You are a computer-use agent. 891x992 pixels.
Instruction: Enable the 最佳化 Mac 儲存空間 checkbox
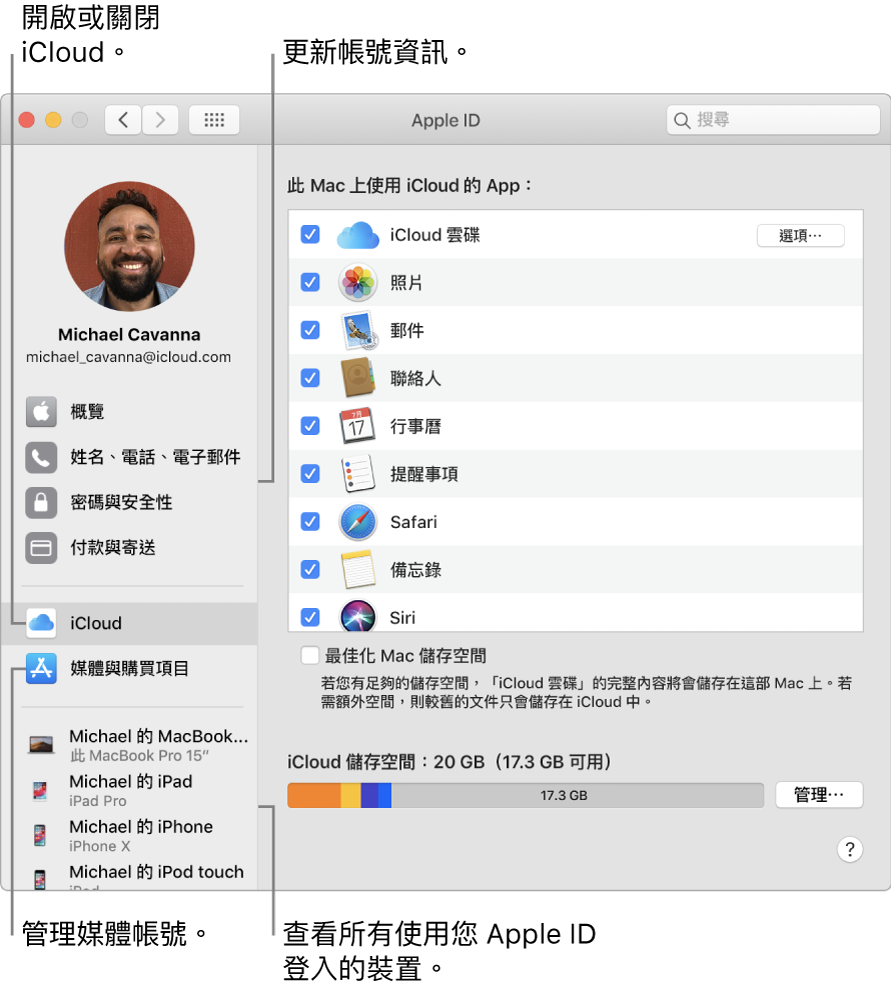pyautogui.click(x=310, y=655)
